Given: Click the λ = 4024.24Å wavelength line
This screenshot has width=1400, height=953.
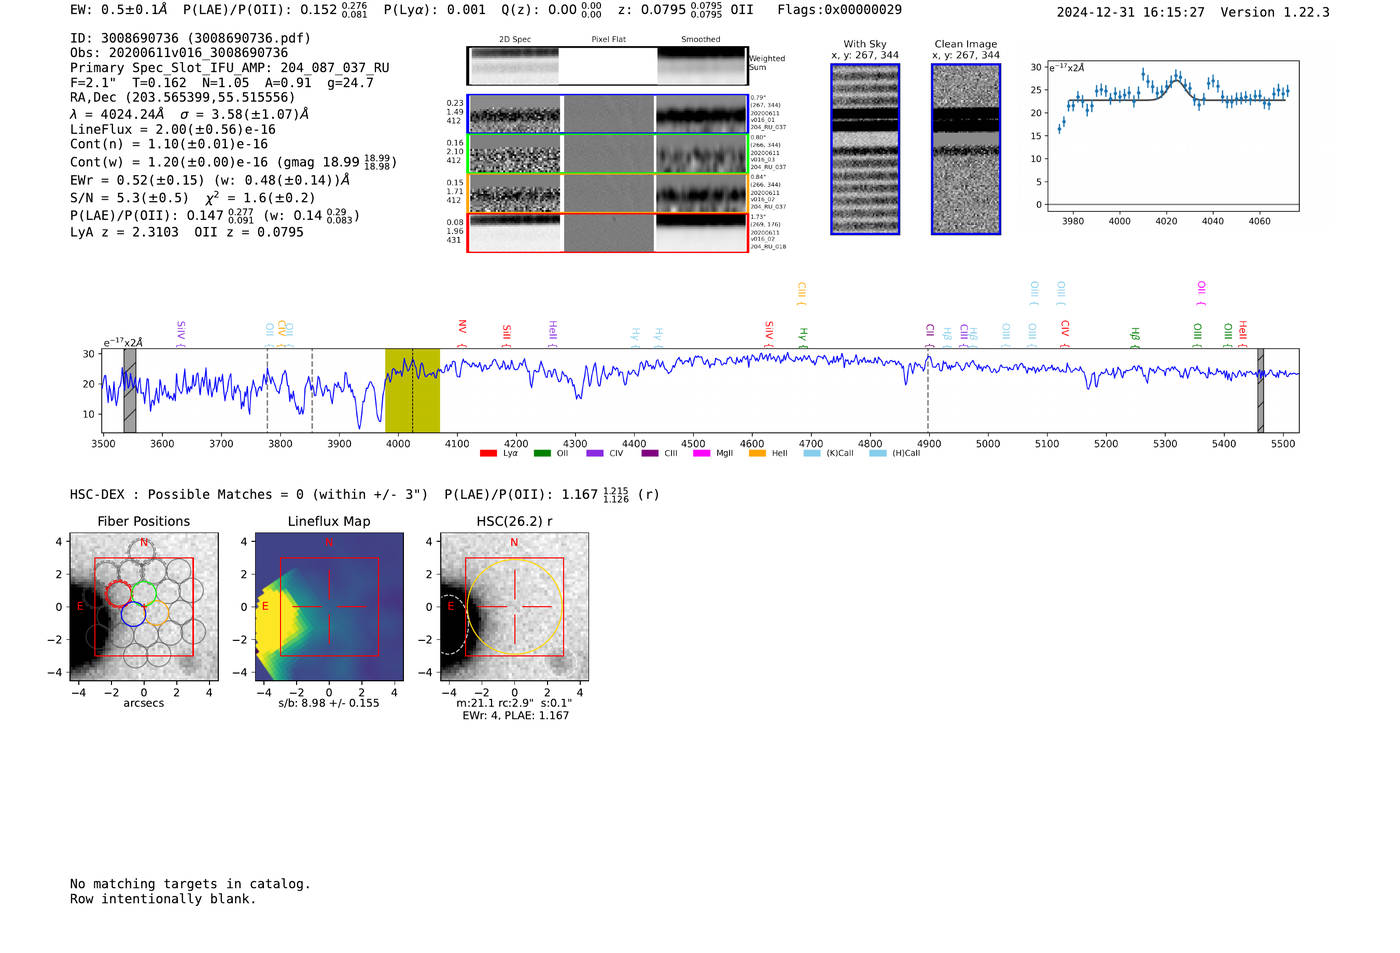Looking at the screenshot, I should tap(190, 114).
